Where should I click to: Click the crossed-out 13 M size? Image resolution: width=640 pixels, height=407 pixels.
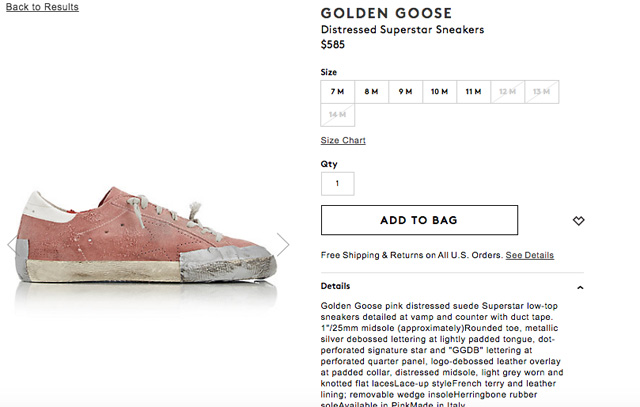coord(541,92)
